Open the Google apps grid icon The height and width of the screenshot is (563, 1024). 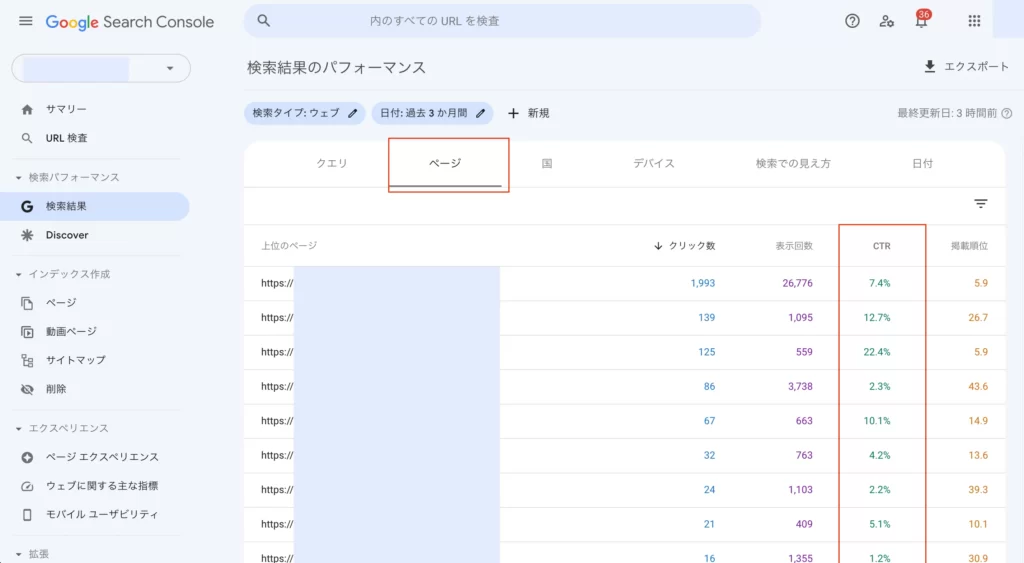[974, 21]
